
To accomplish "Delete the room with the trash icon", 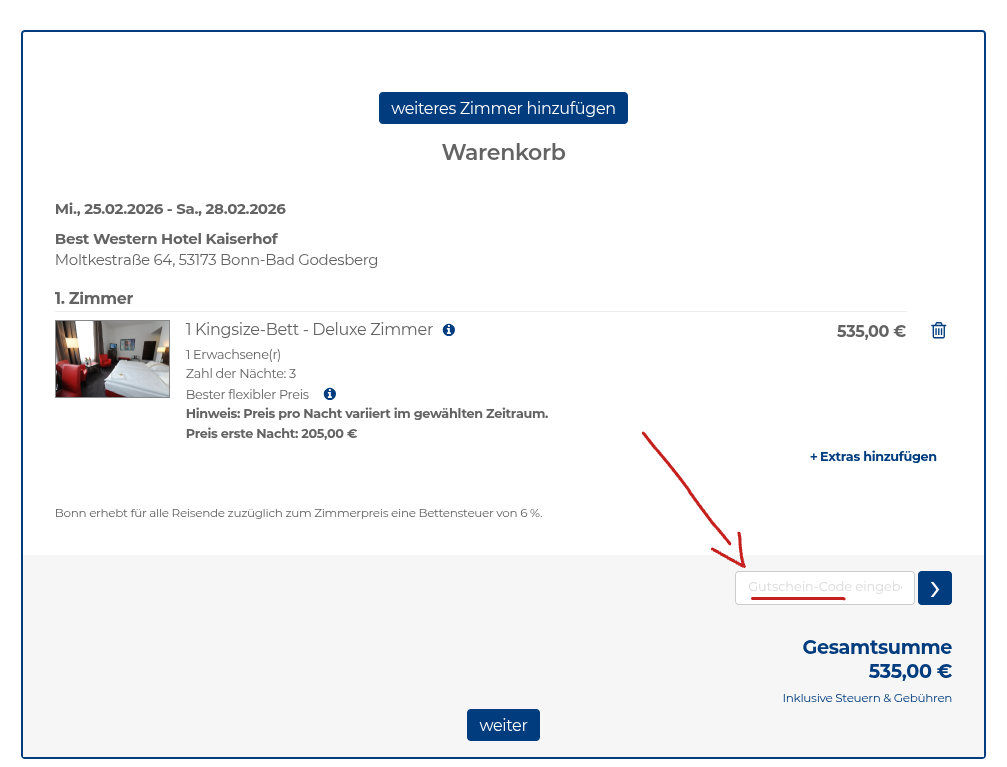I will point(938,331).
